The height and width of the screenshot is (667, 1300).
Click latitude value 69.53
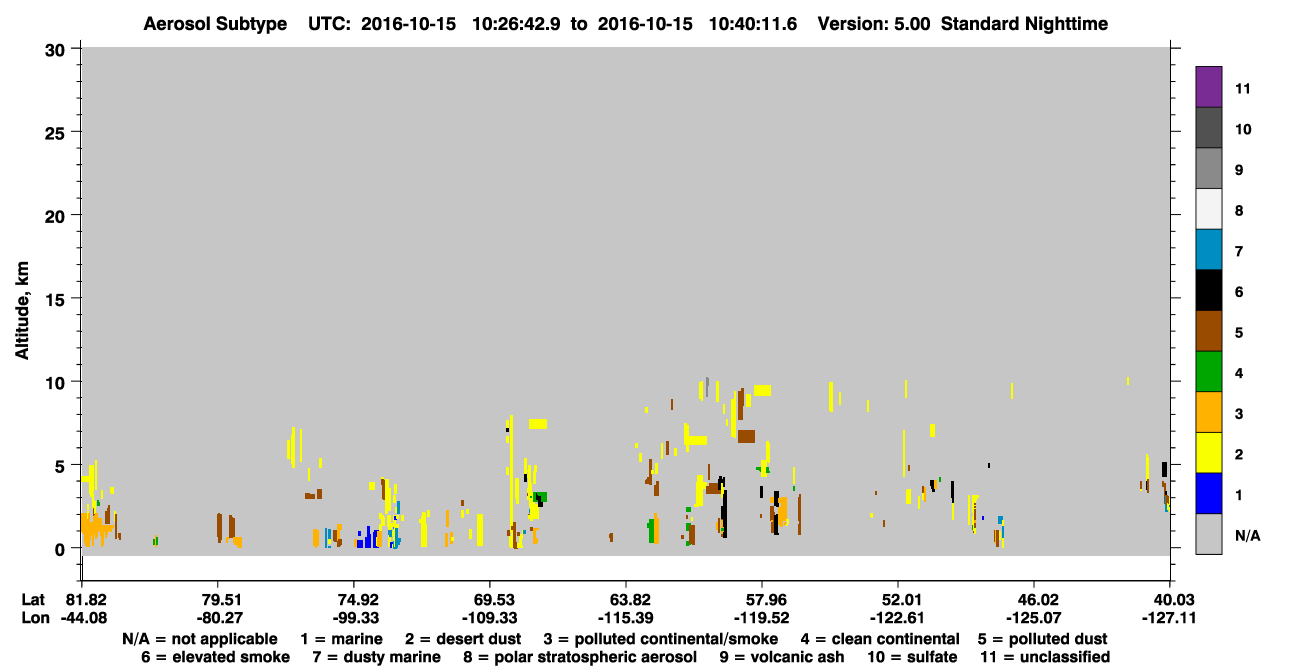(x=490, y=600)
